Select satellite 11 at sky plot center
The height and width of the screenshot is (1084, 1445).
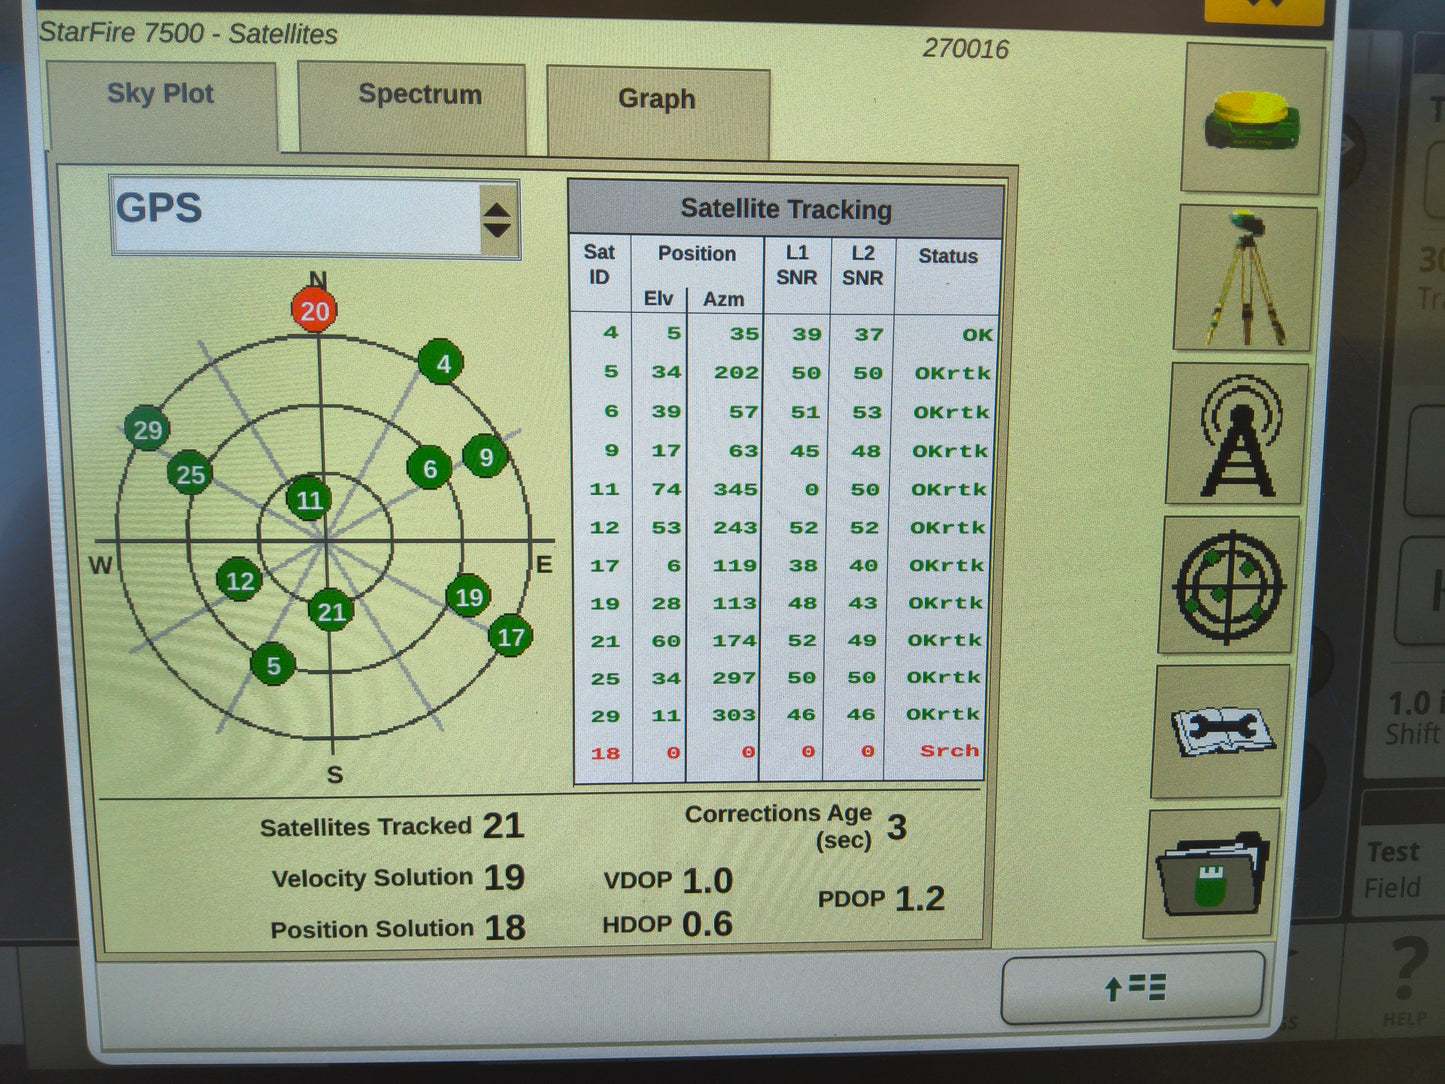point(311,500)
